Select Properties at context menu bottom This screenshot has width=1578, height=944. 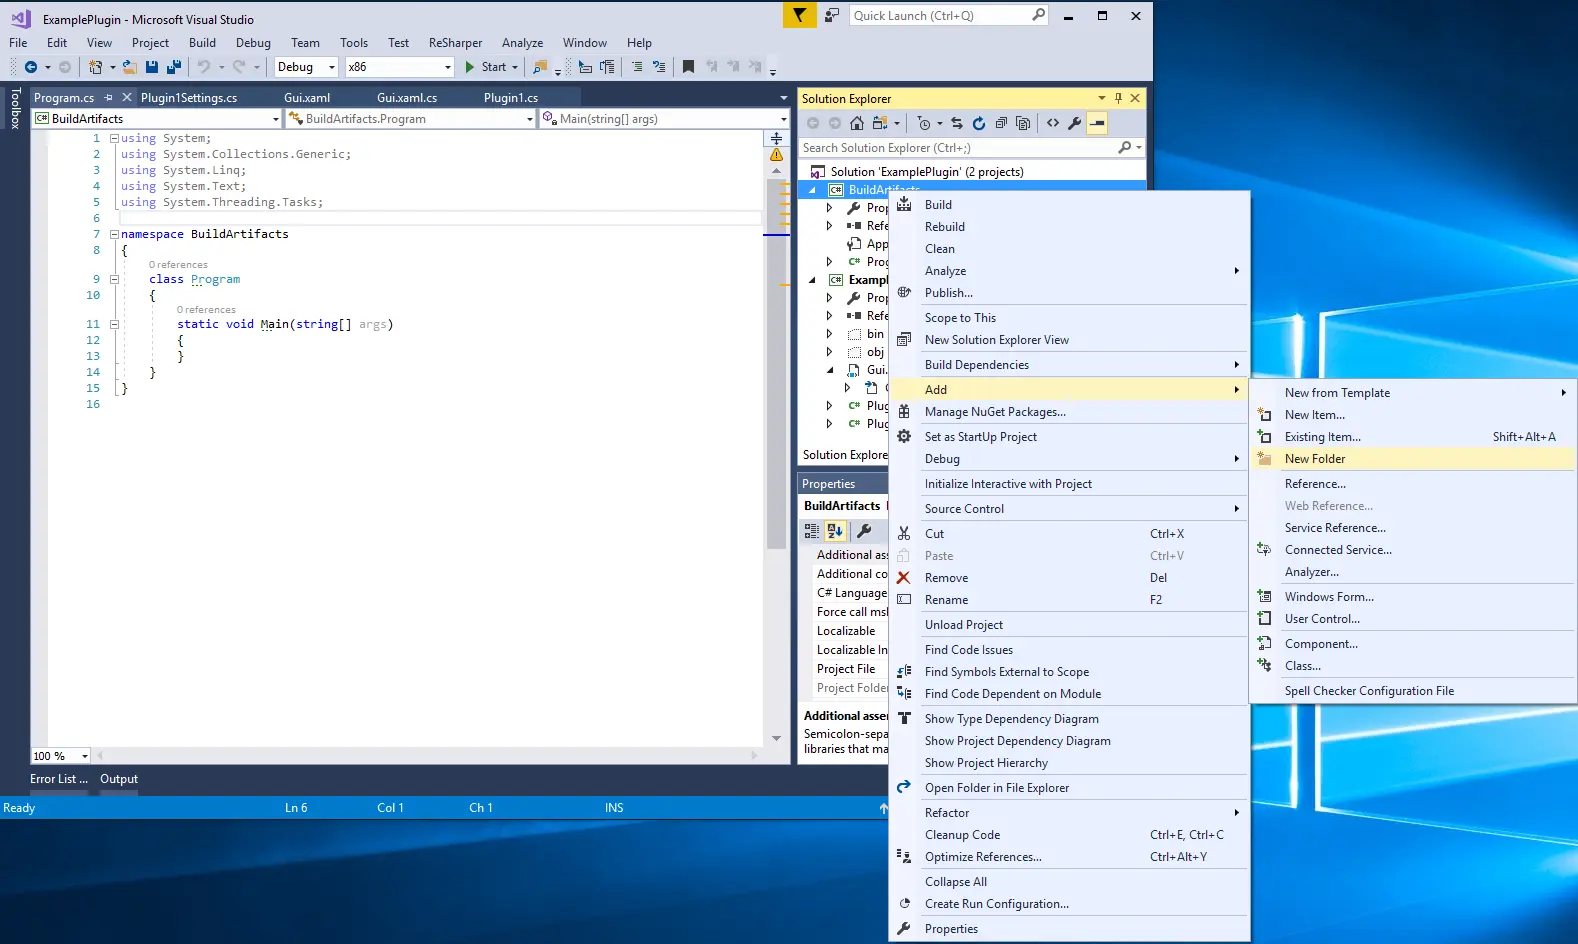tap(1070, 929)
